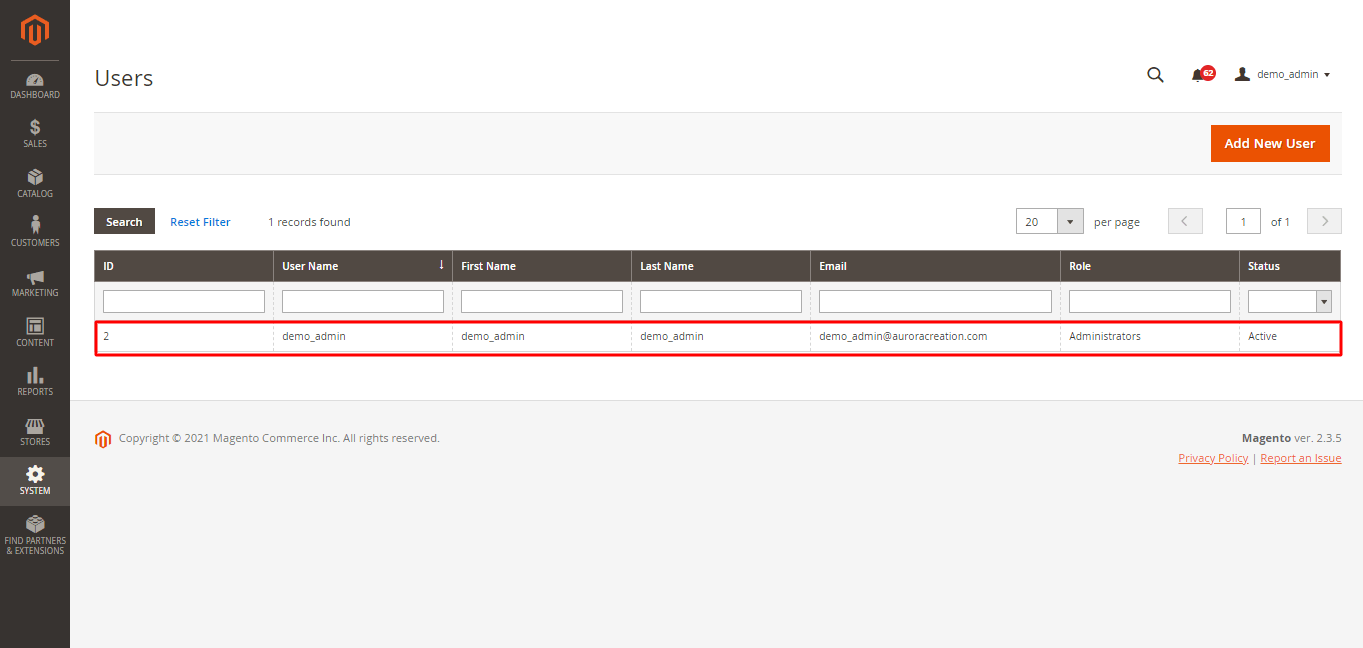The image size is (1363, 648).
Task: Click the Customers sidebar icon
Action: pos(35,230)
